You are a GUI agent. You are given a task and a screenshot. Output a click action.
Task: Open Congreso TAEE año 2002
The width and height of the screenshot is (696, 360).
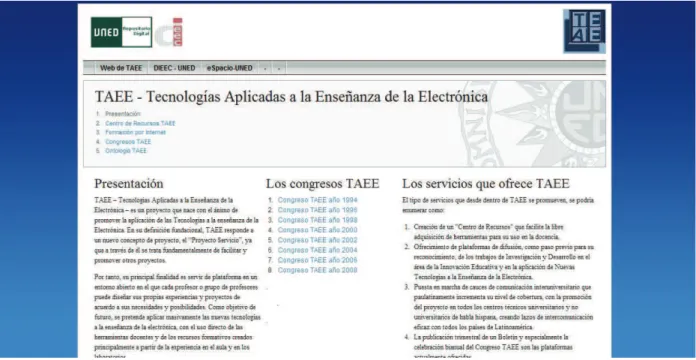317,240
